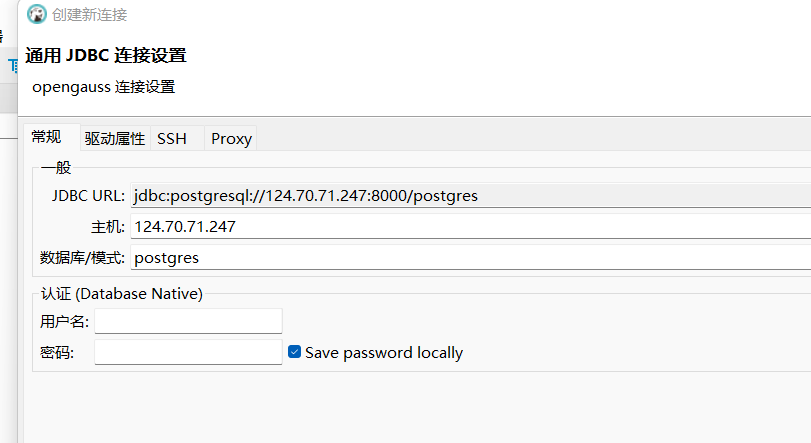This screenshot has width=811, height=443.
Task: Uncheck the Save password locally checkbox
Action: click(x=294, y=352)
